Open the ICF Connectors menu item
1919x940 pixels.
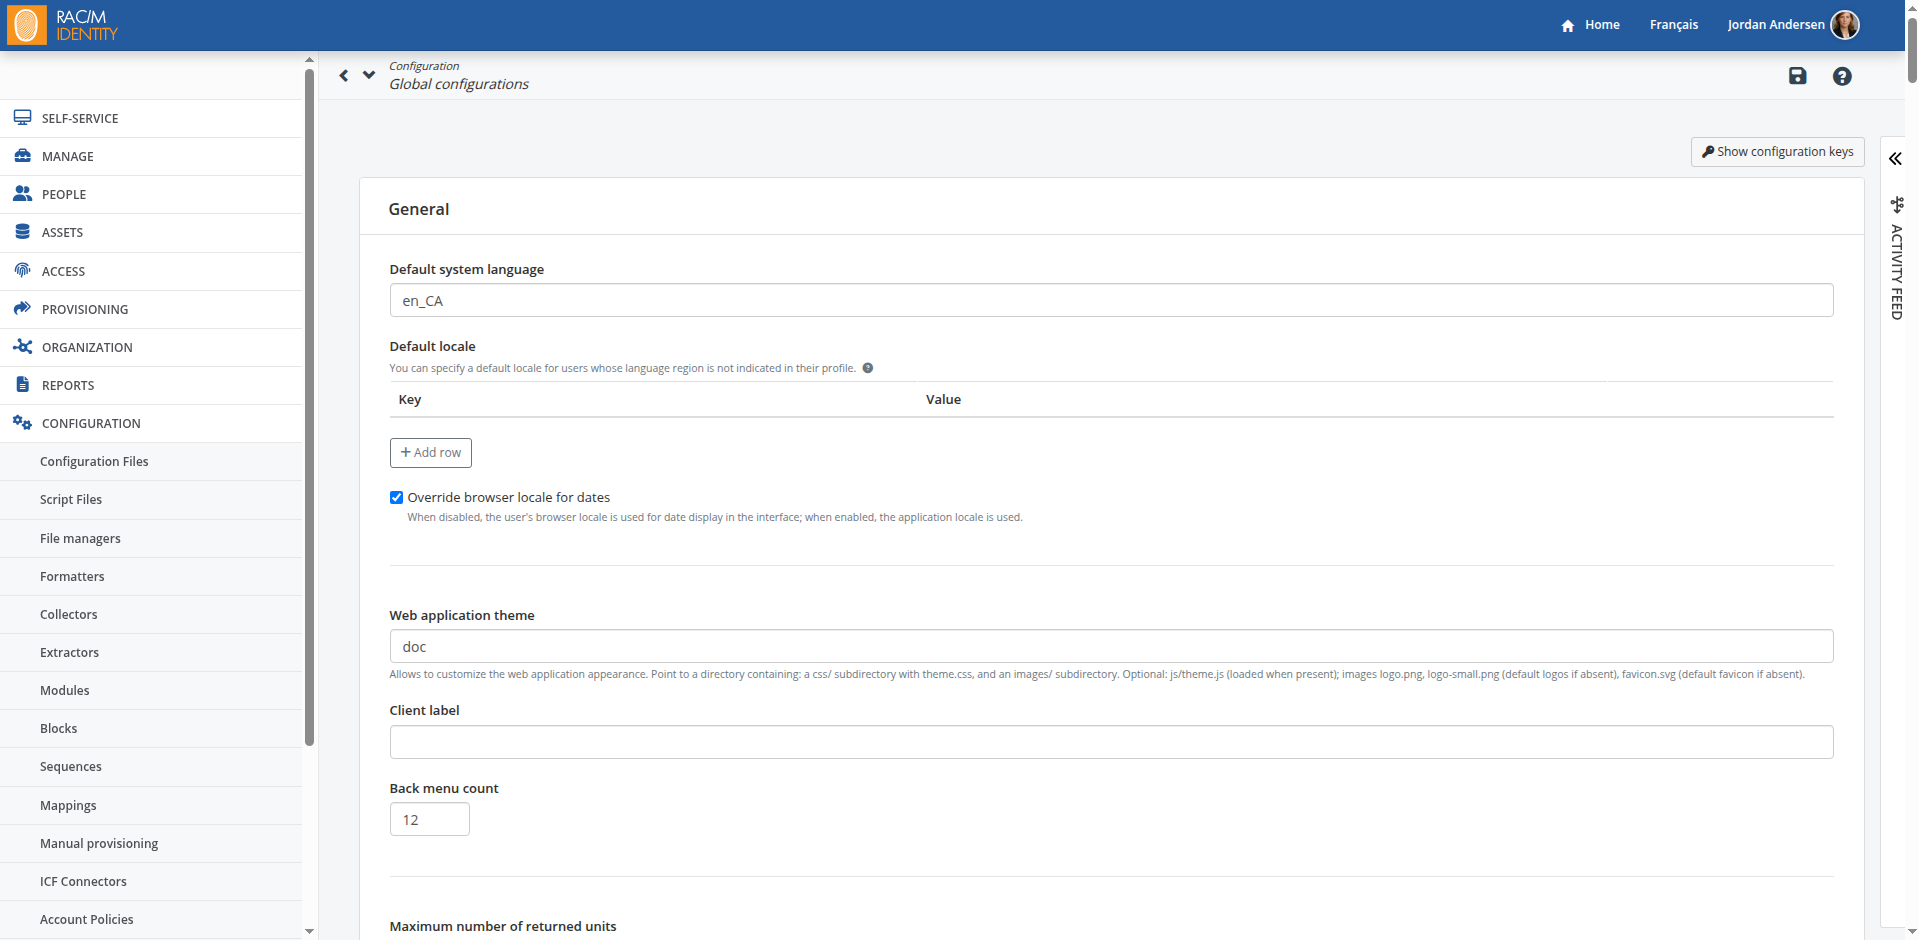(x=83, y=882)
